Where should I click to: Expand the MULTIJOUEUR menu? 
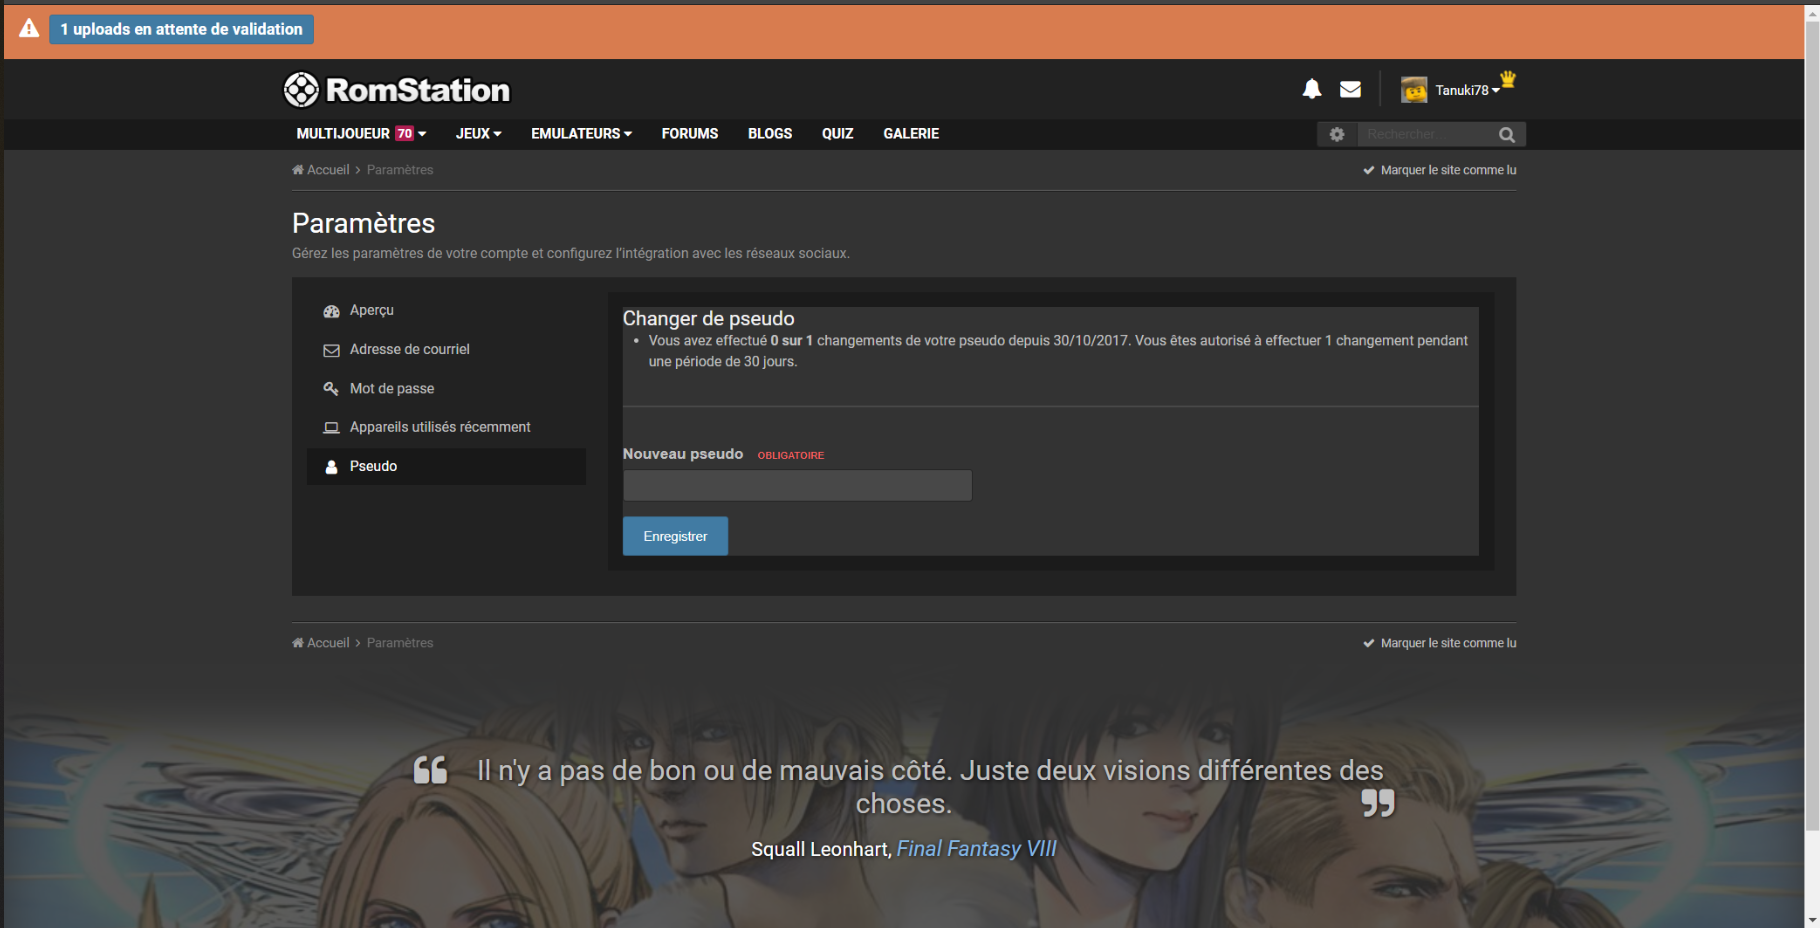click(x=361, y=134)
